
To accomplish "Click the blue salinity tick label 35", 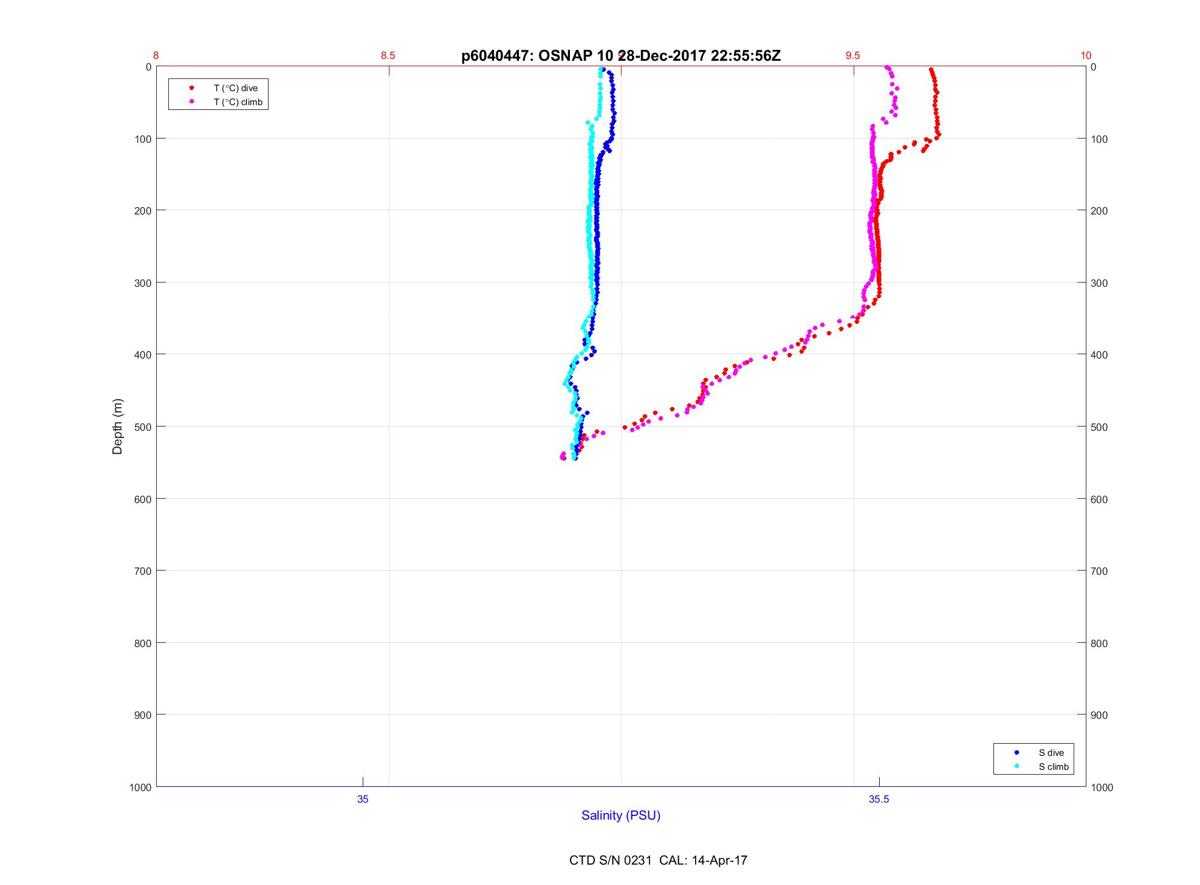I will [362, 799].
